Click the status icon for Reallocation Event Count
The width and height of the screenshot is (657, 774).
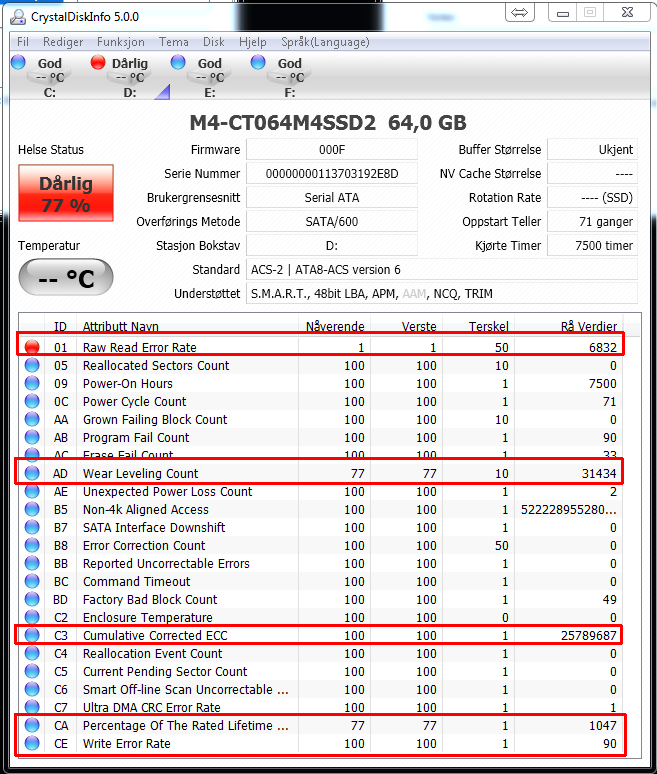pyautogui.click(x=32, y=654)
